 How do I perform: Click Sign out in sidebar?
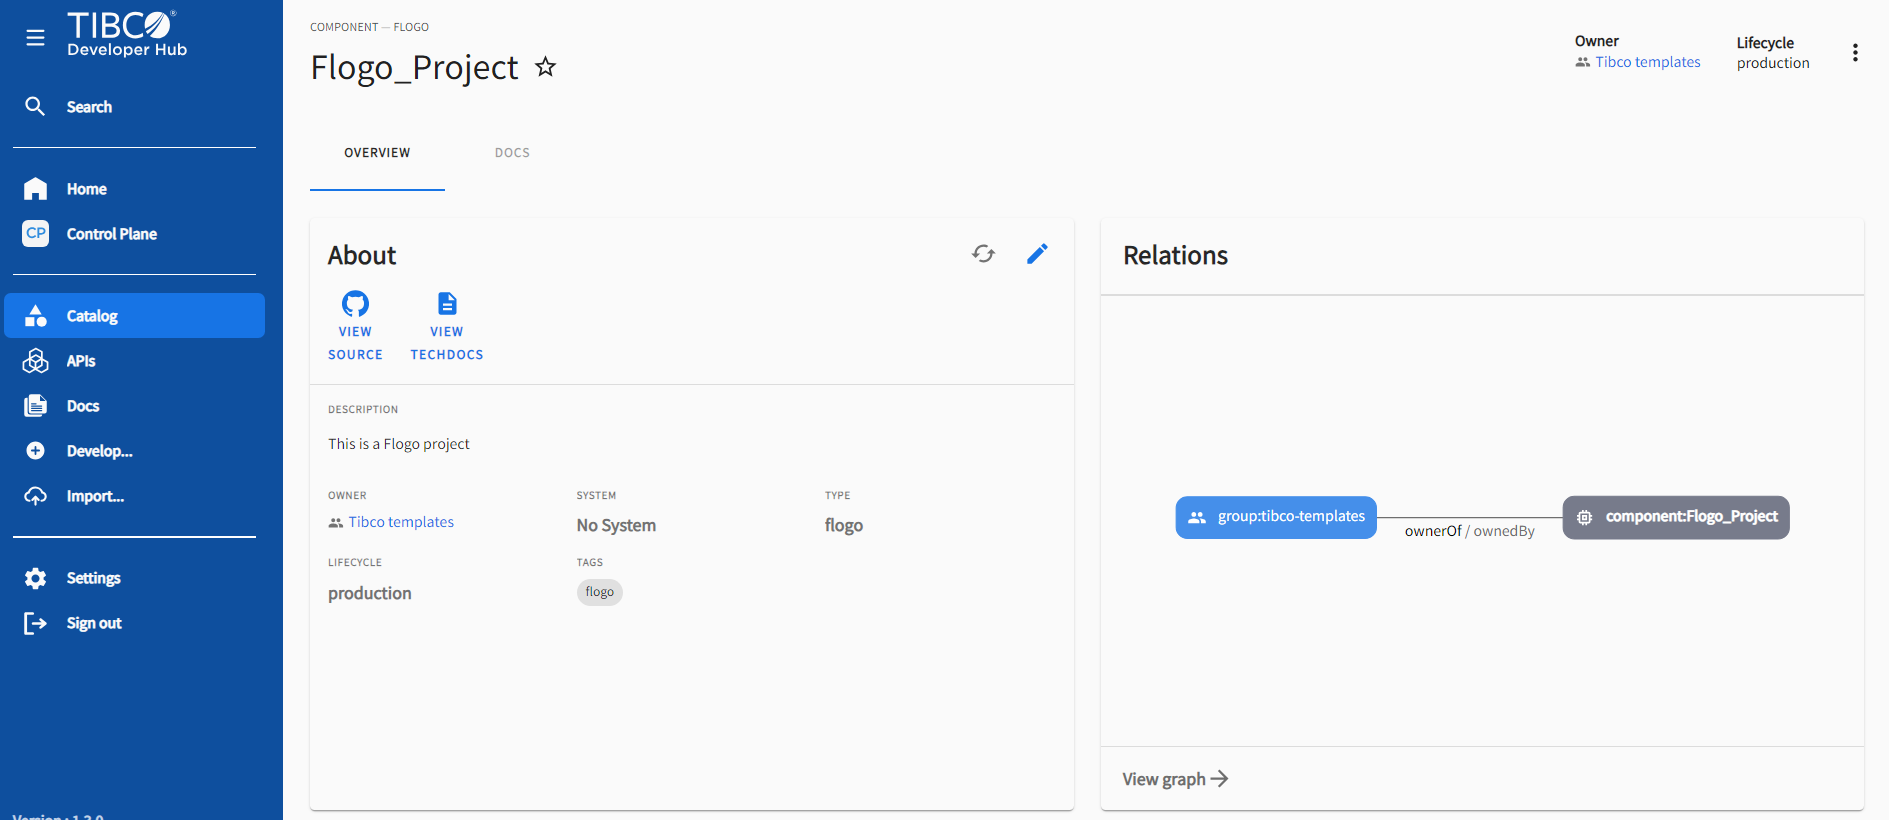click(x=94, y=623)
